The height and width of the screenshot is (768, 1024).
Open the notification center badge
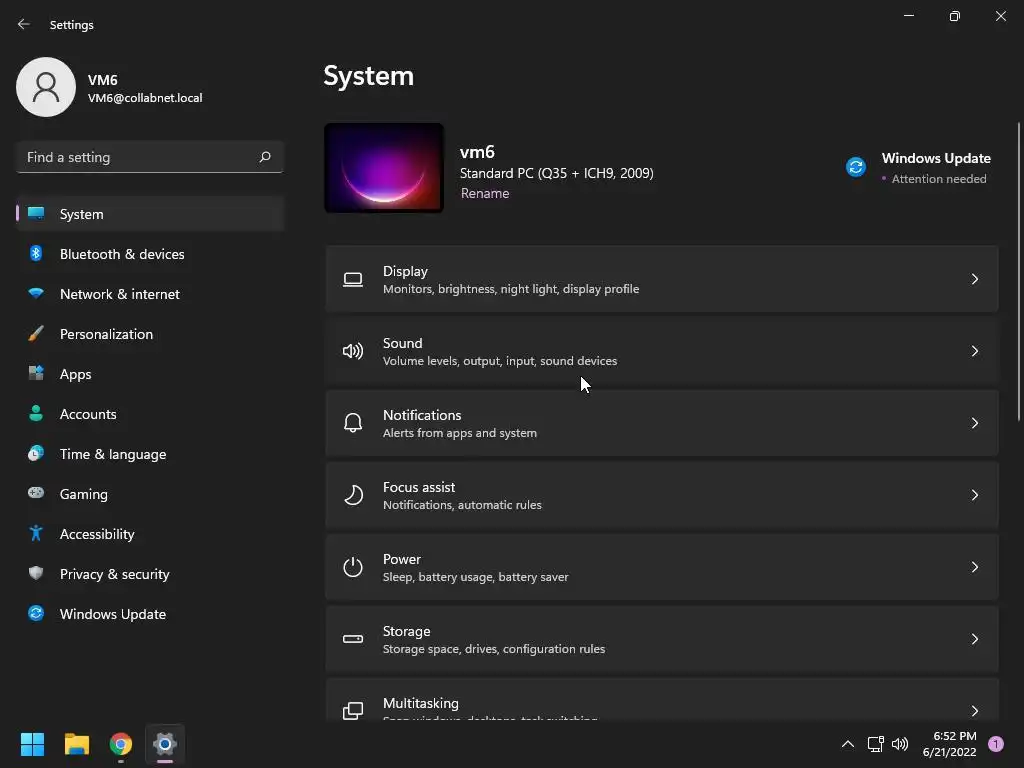click(x=996, y=744)
